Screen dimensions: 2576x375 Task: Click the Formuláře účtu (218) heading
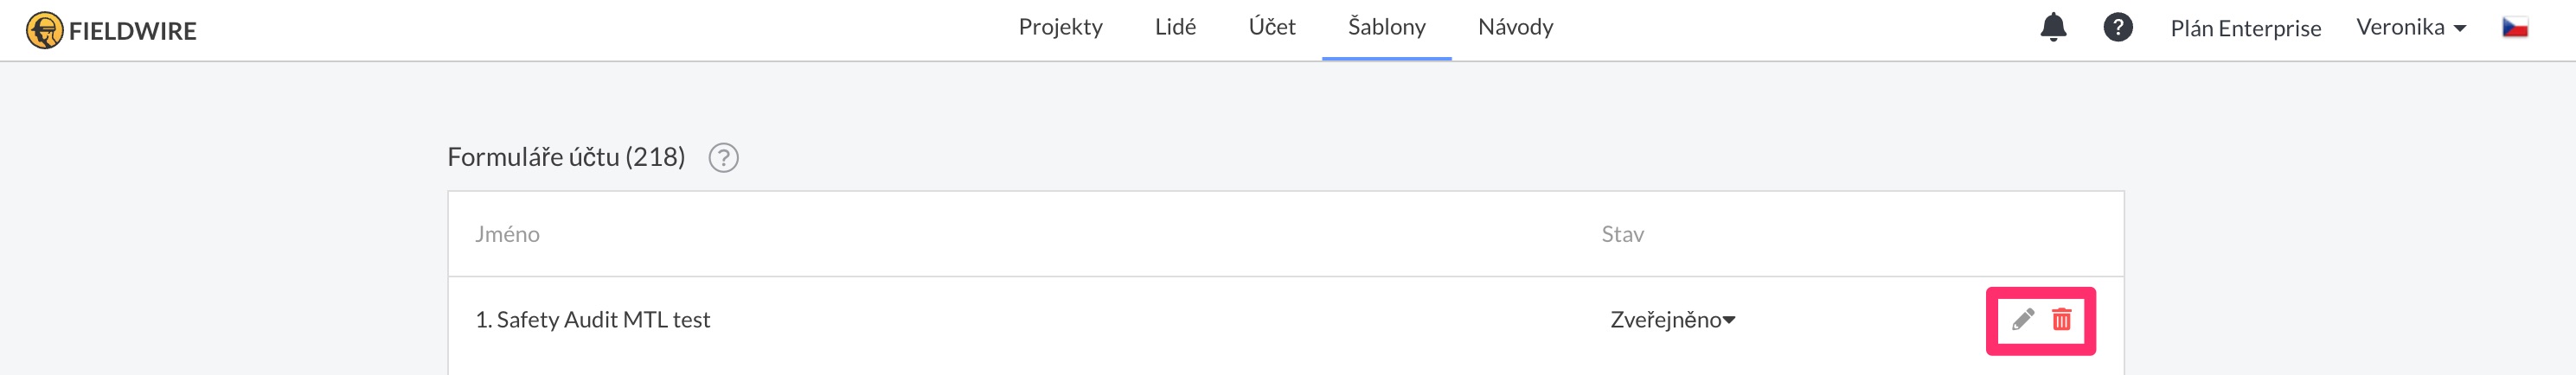[566, 157]
